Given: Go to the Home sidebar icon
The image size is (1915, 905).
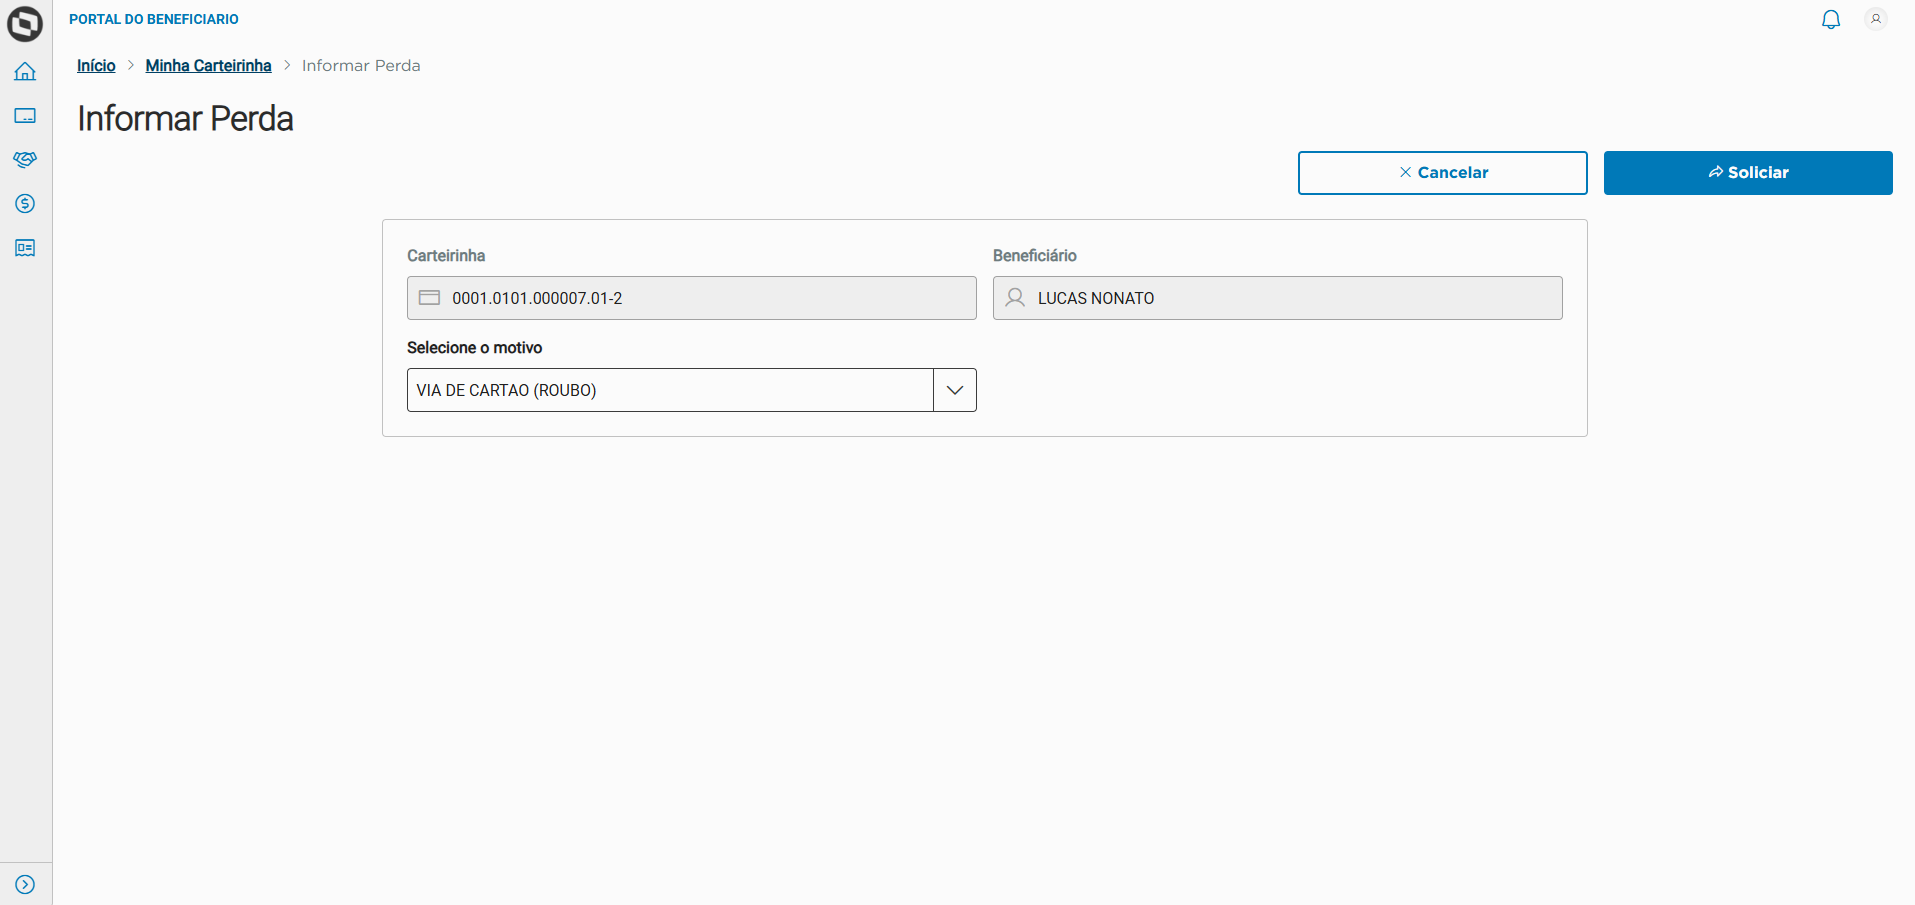Looking at the screenshot, I should [x=25, y=72].
